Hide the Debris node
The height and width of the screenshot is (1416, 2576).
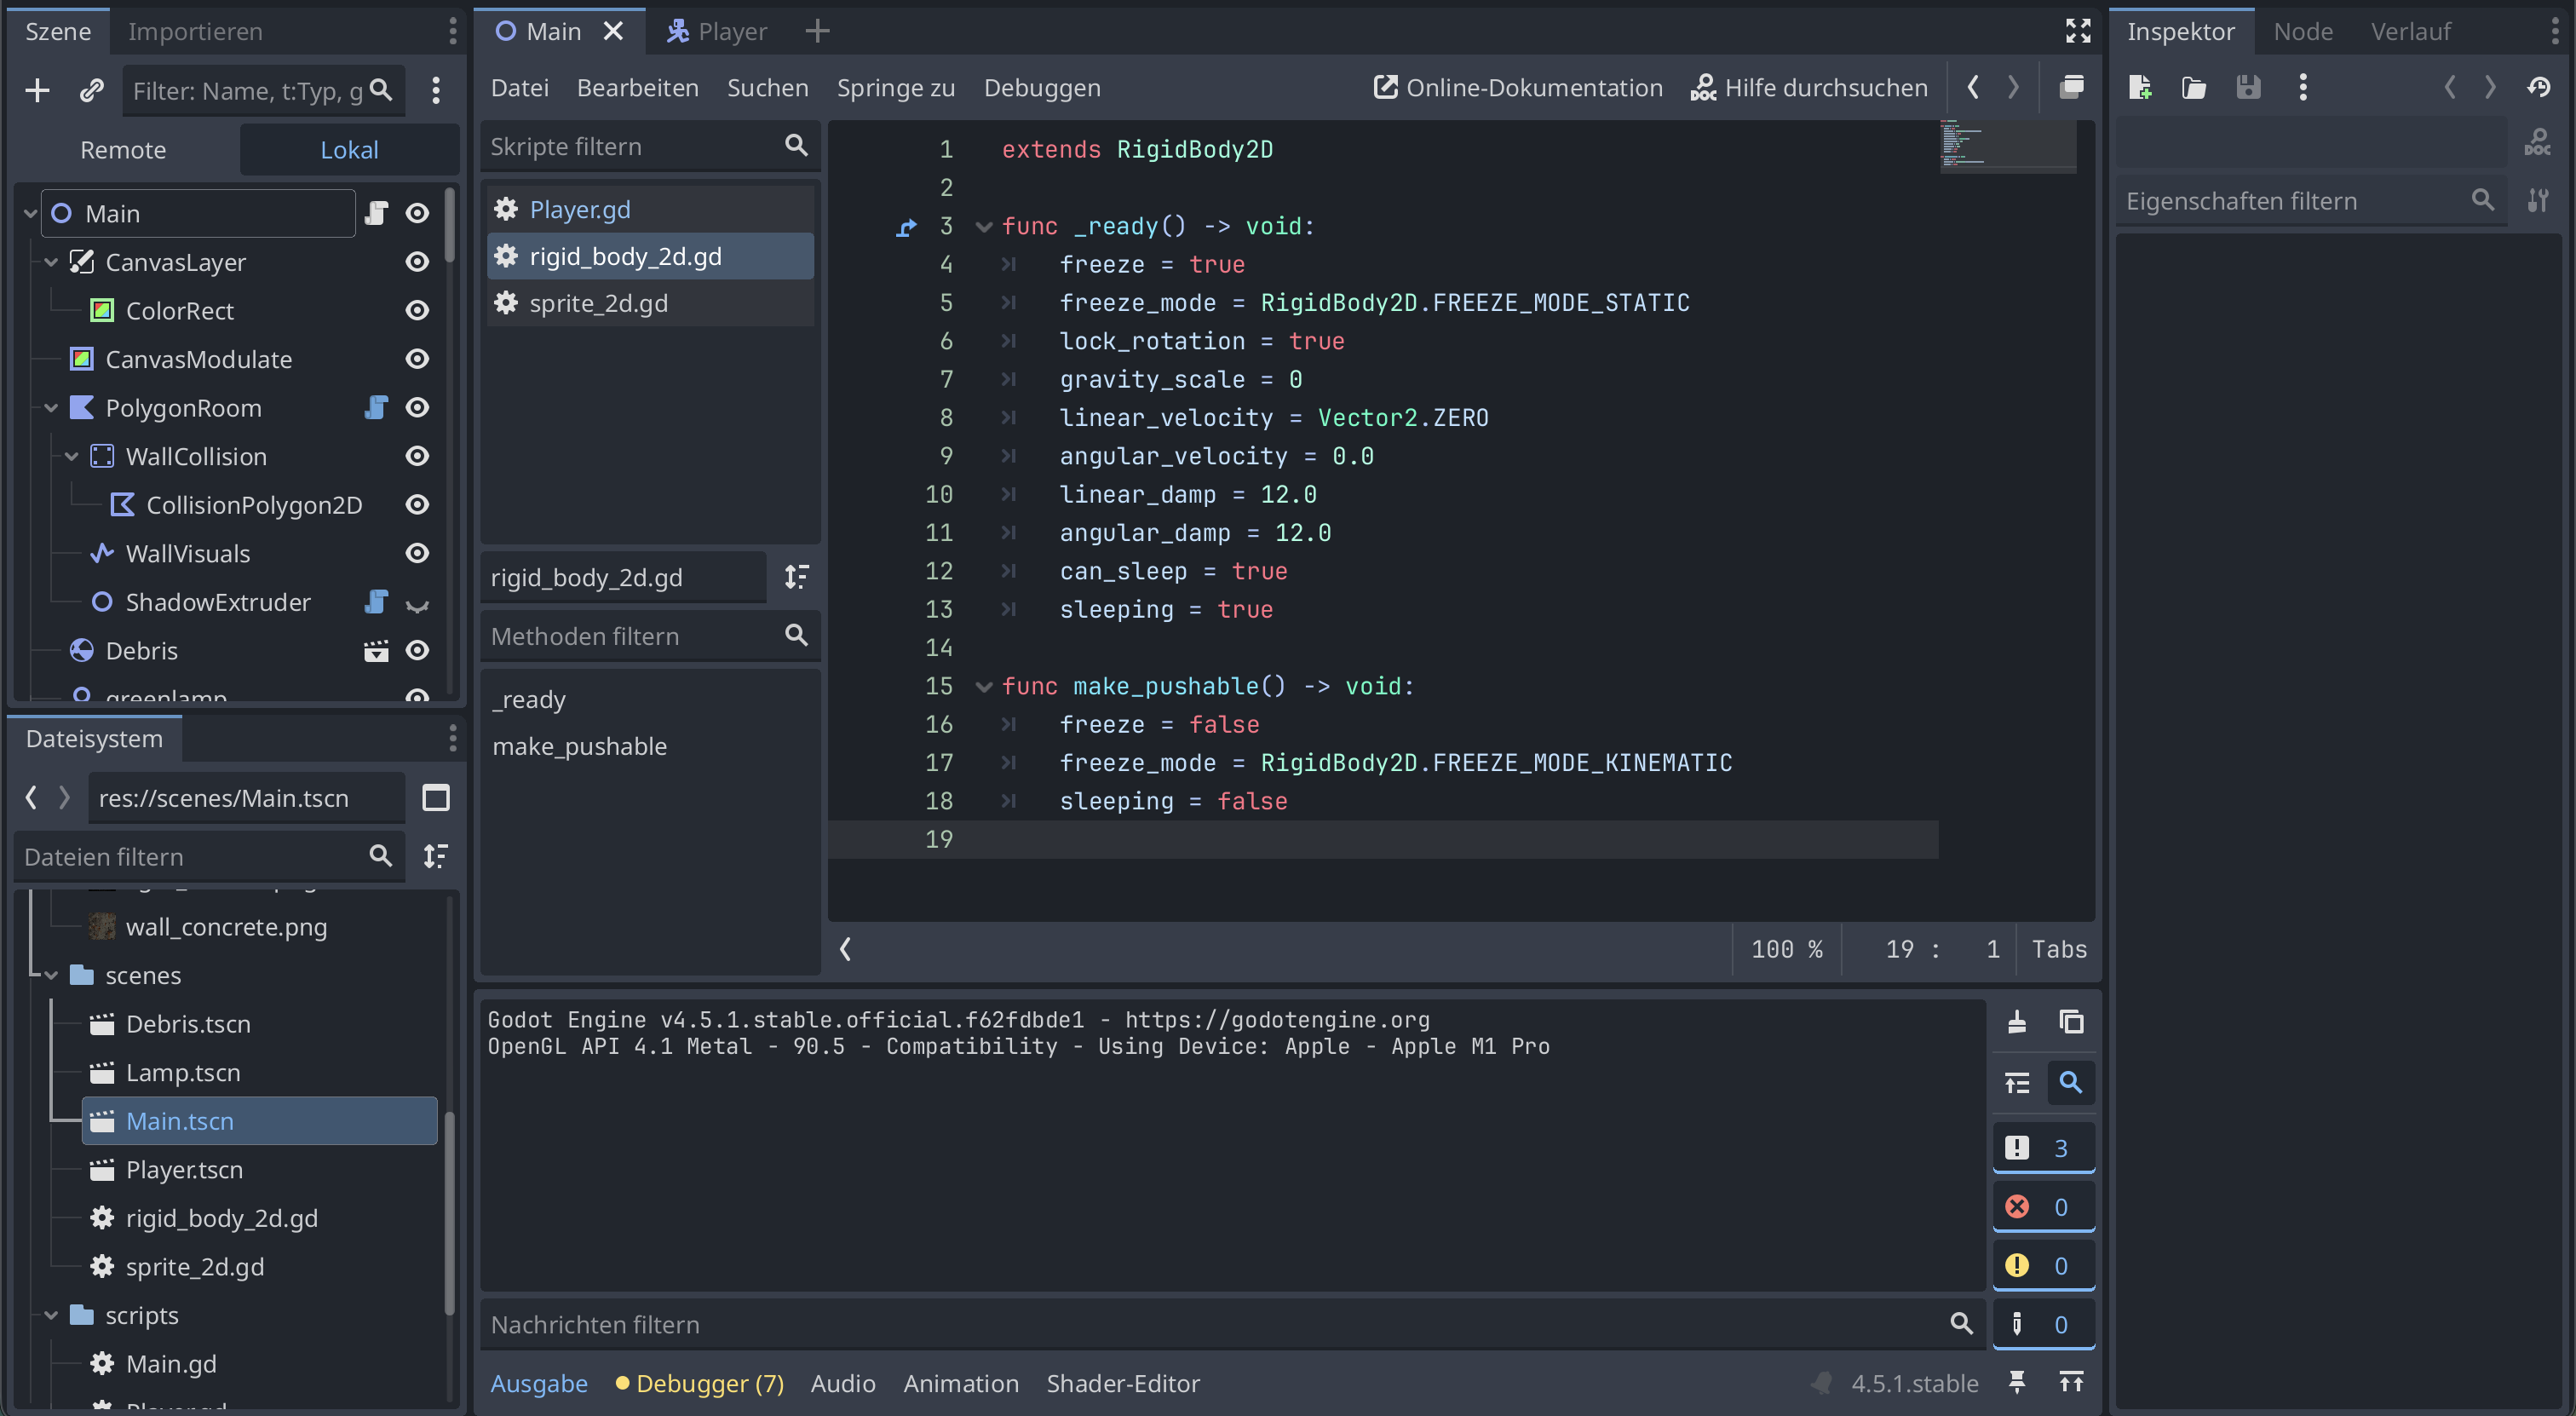(417, 650)
